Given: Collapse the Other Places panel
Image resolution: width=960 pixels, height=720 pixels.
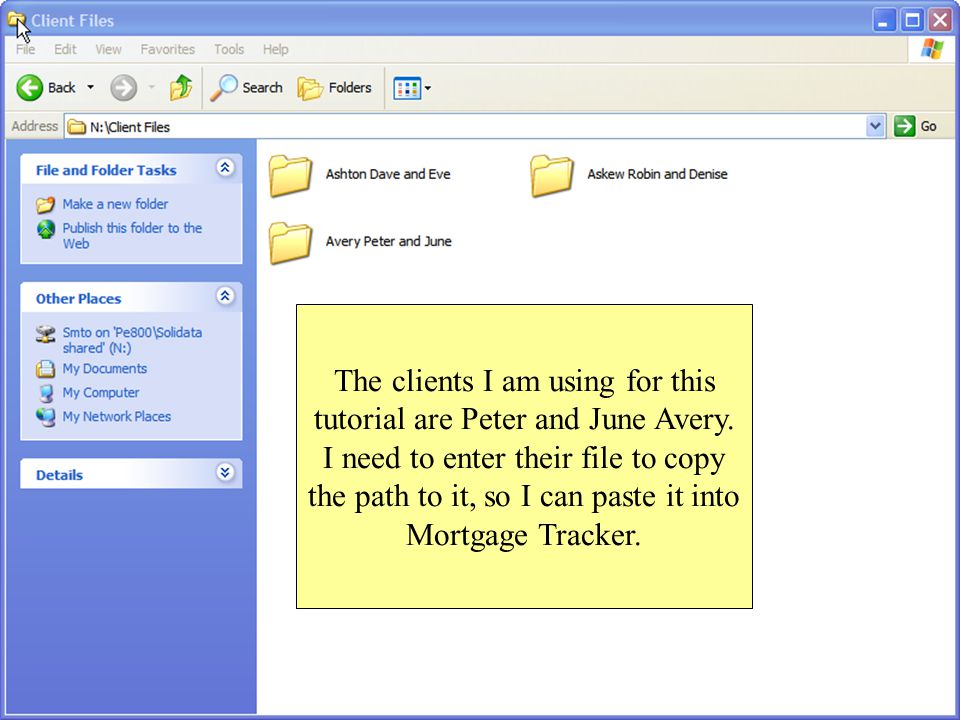Looking at the screenshot, I should pyautogui.click(x=225, y=296).
